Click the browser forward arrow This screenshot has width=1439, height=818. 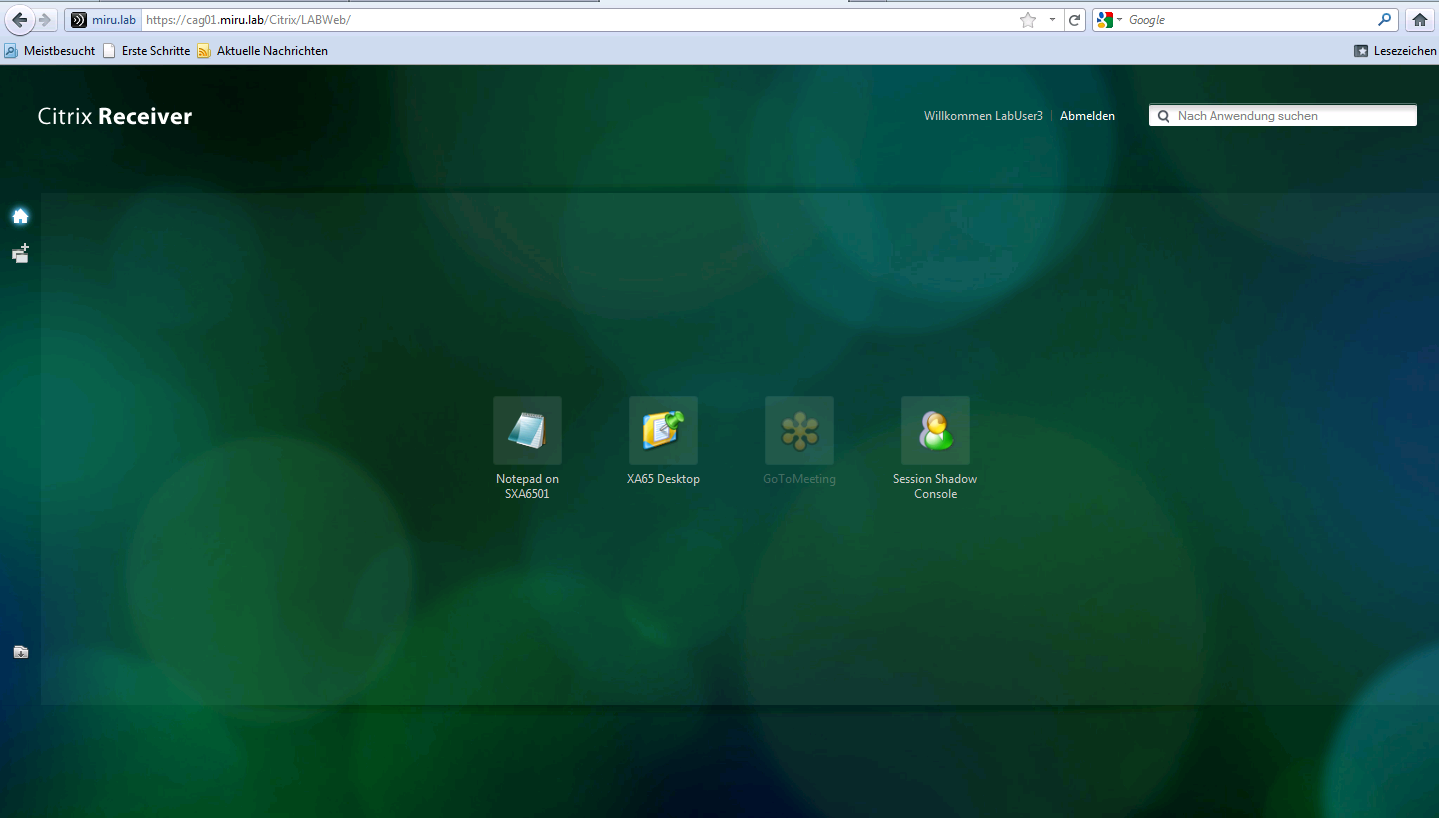pyautogui.click(x=45, y=20)
